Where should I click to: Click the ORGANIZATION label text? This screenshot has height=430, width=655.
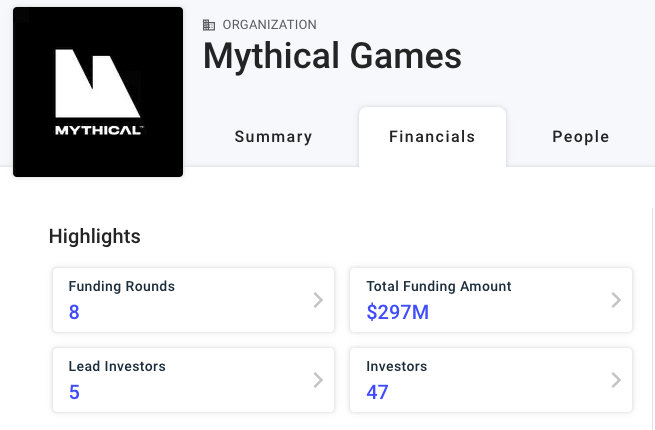click(x=269, y=25)
